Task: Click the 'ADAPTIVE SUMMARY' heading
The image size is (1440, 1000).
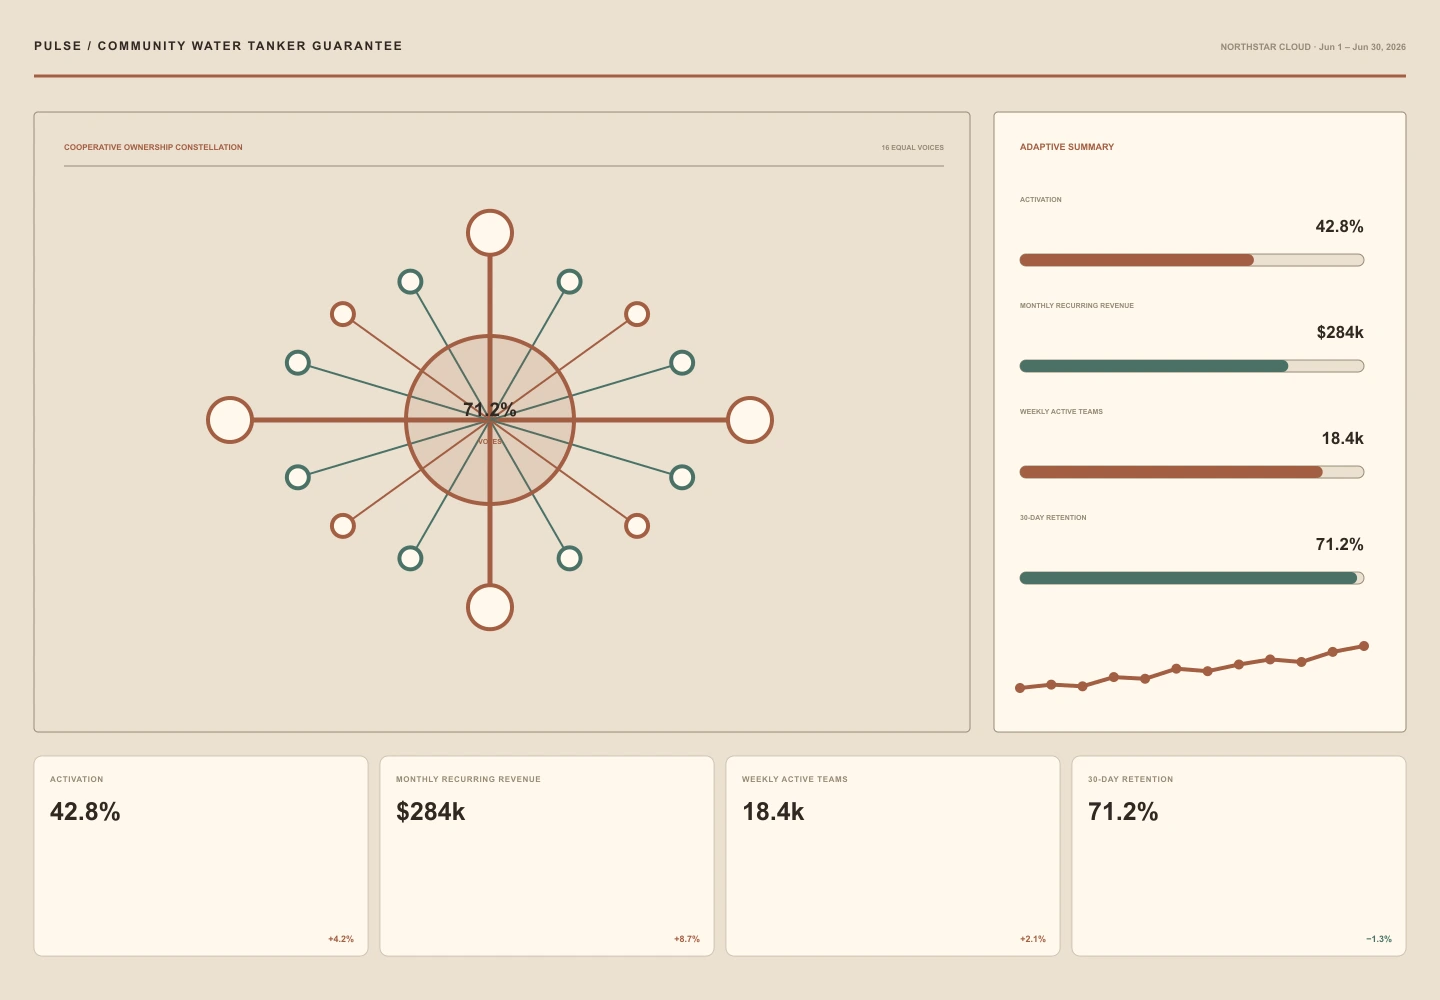Action: tap(1067, 147)
